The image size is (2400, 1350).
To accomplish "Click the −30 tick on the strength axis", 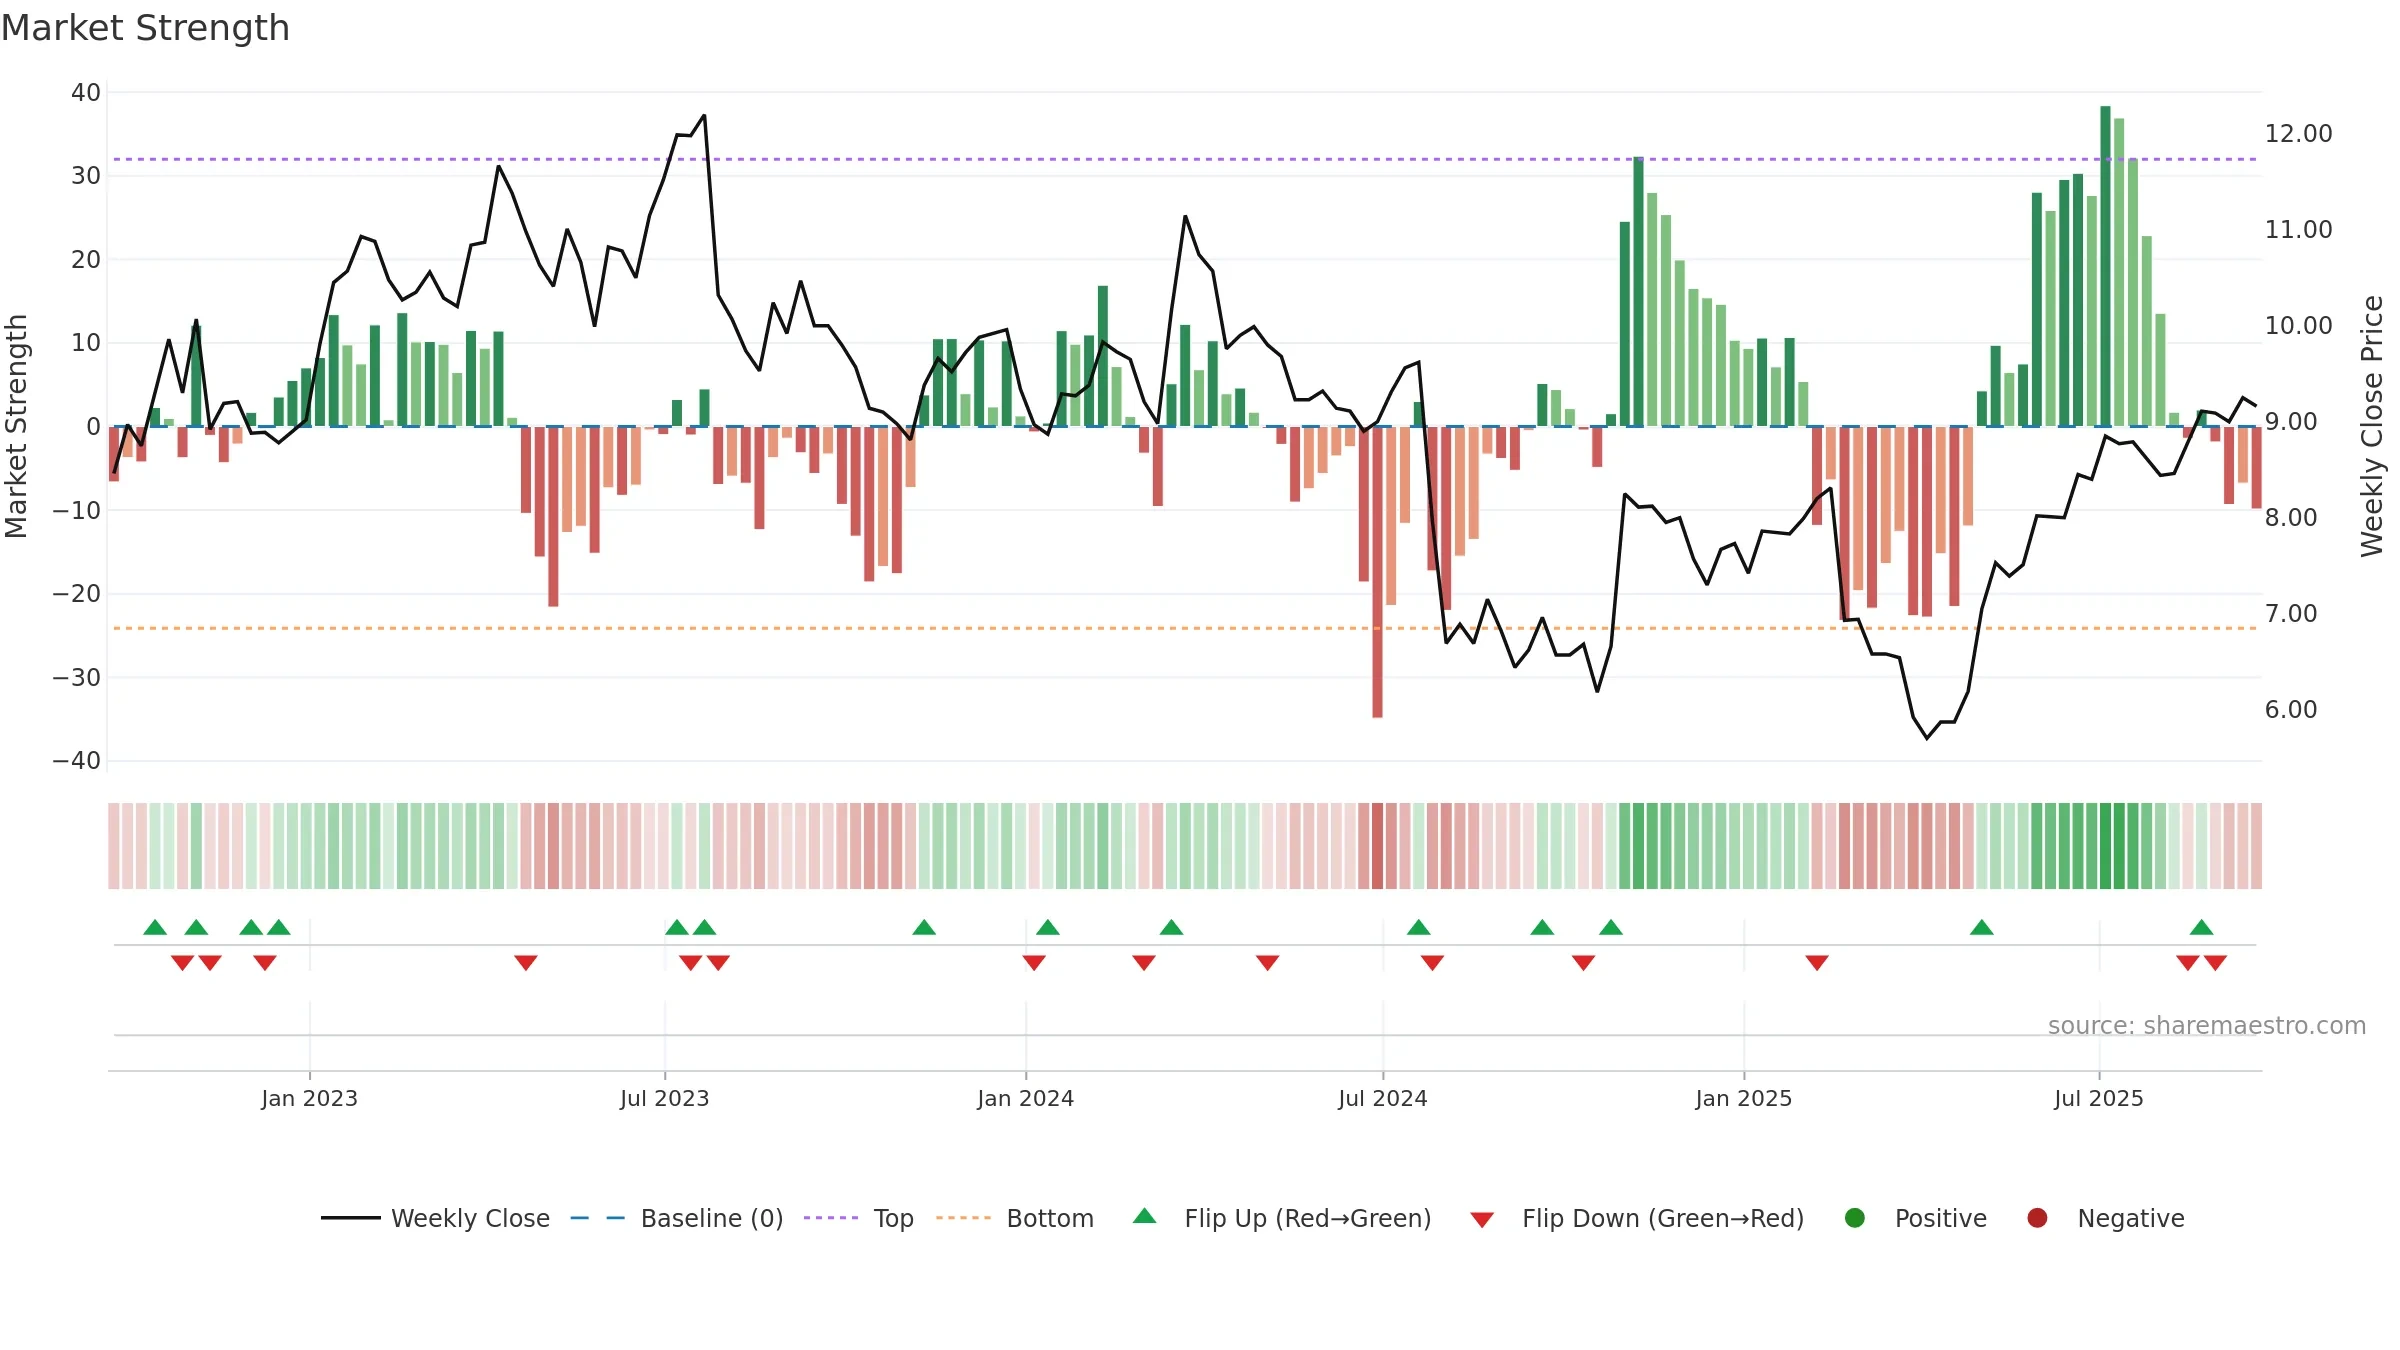I will (x=77, y=677).
